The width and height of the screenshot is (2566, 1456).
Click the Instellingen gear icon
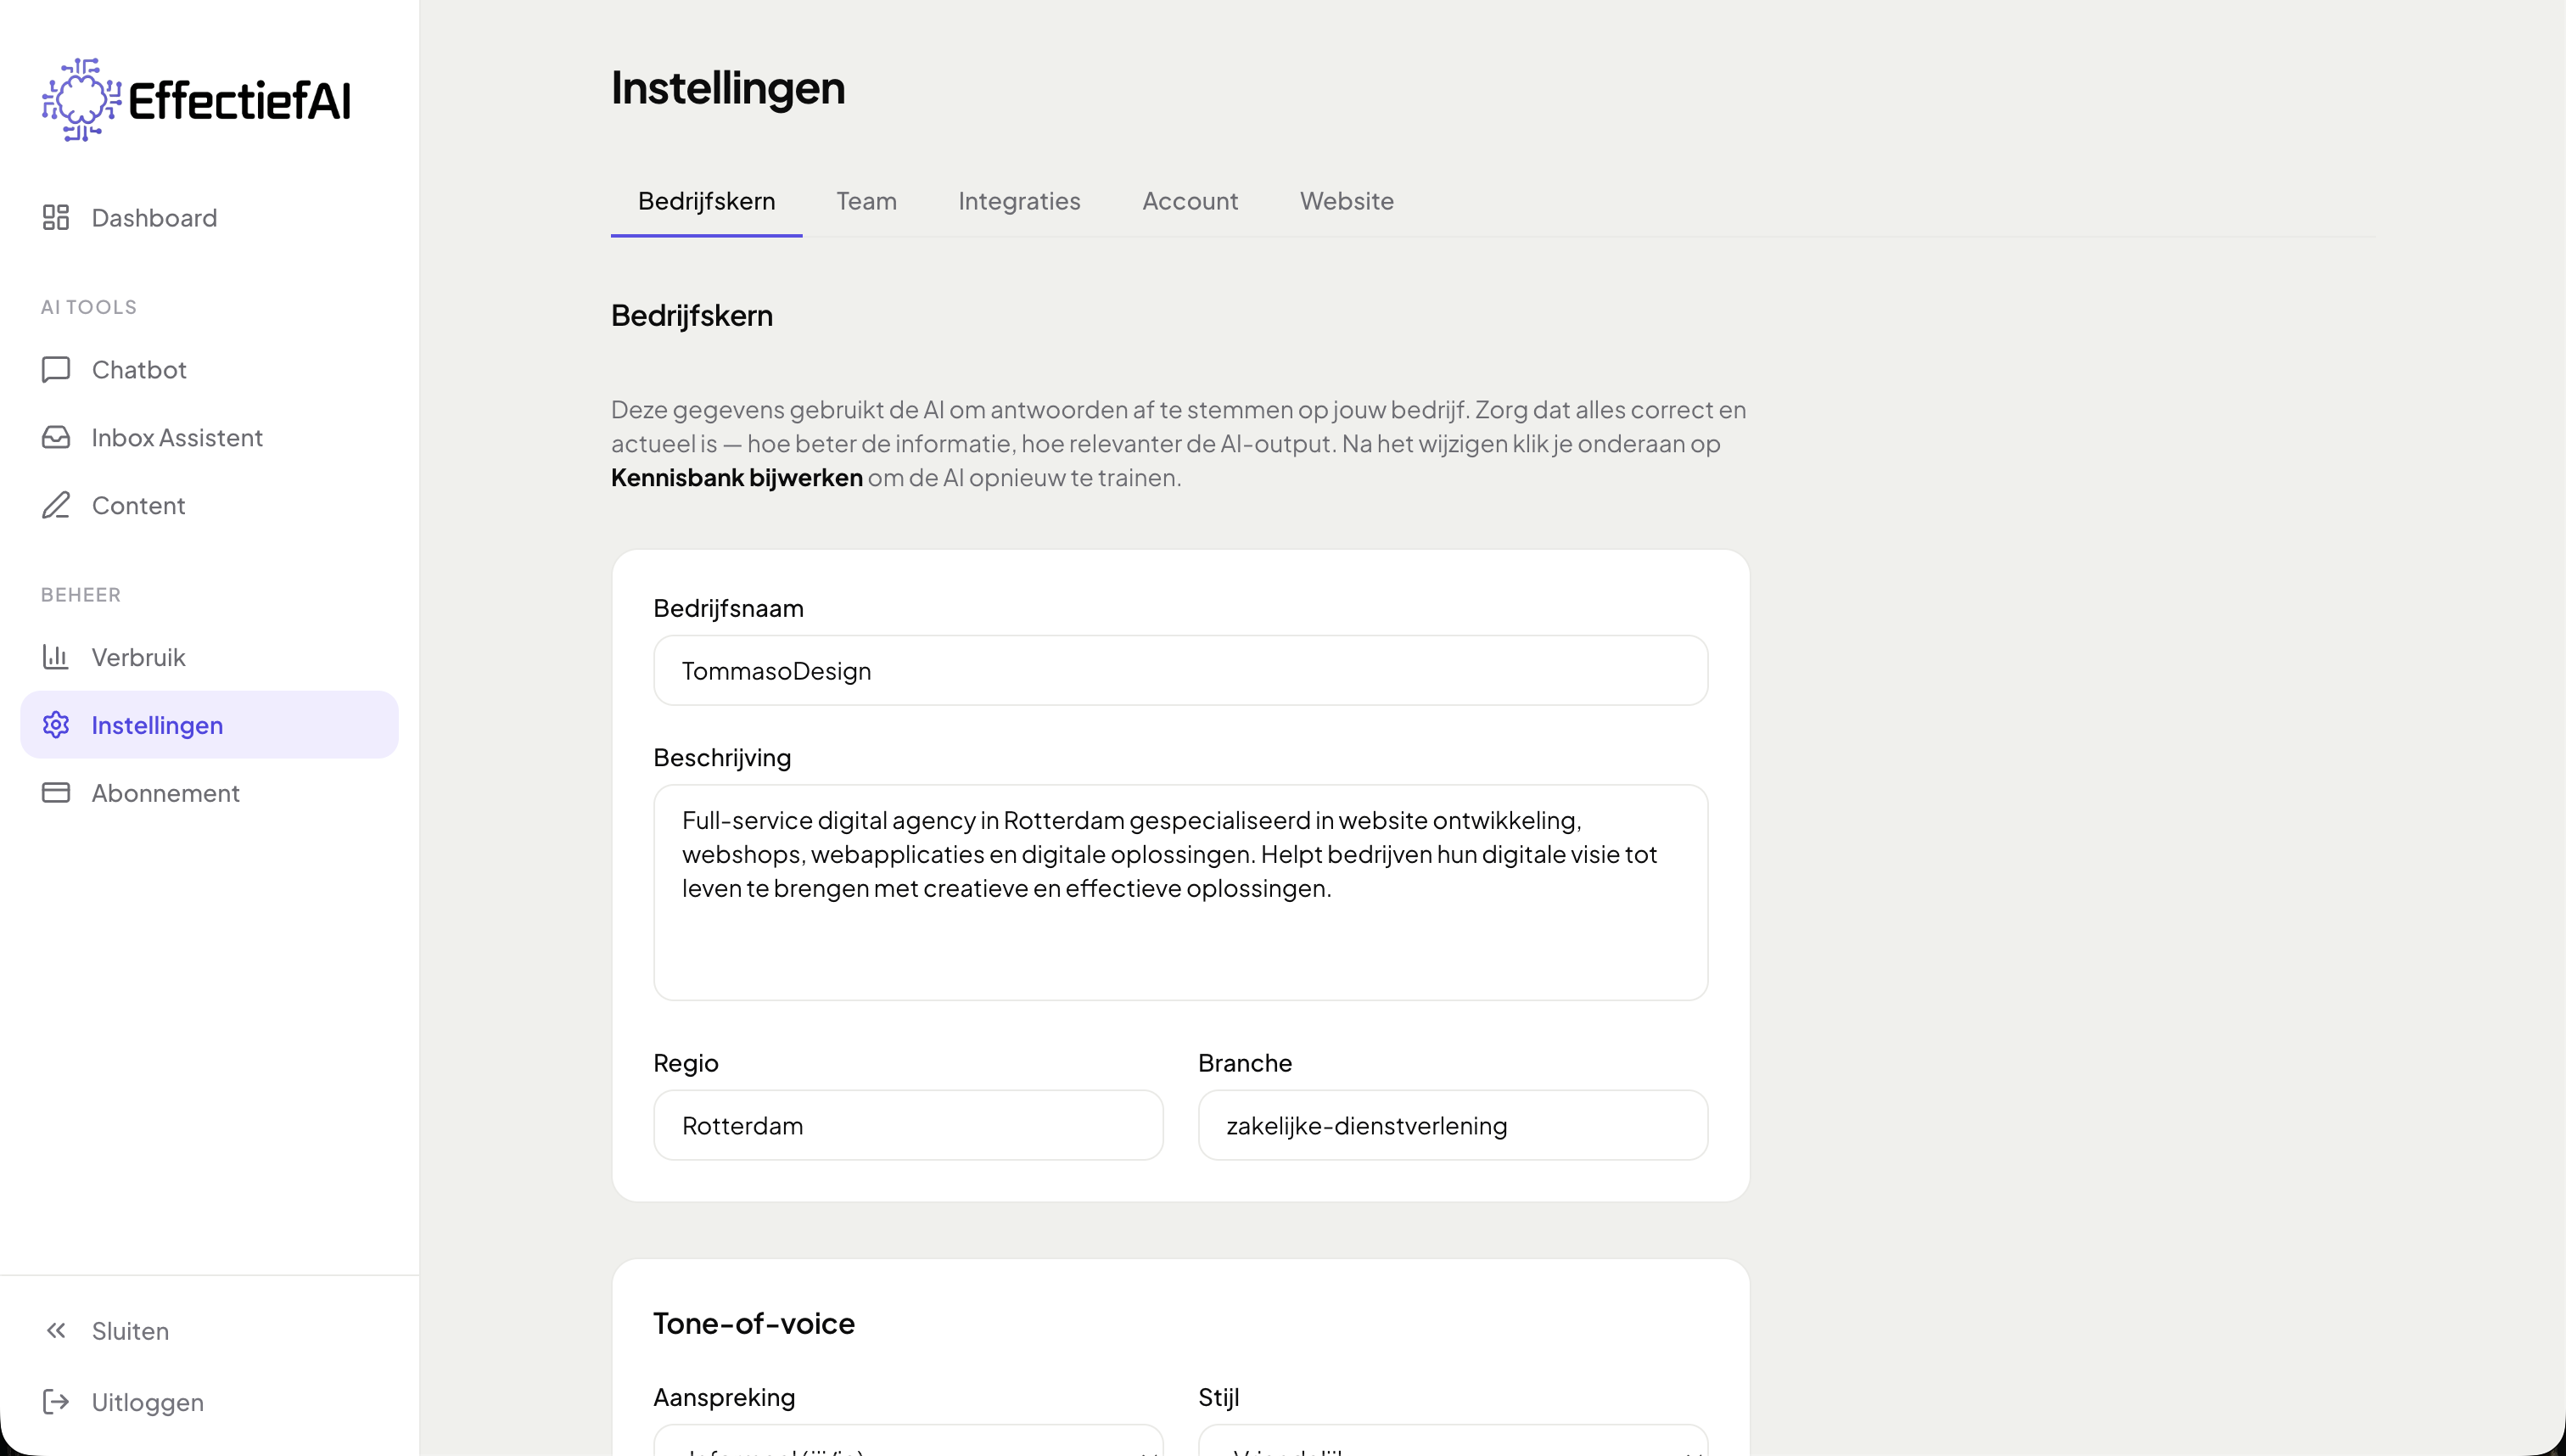[x=56, y=725]
